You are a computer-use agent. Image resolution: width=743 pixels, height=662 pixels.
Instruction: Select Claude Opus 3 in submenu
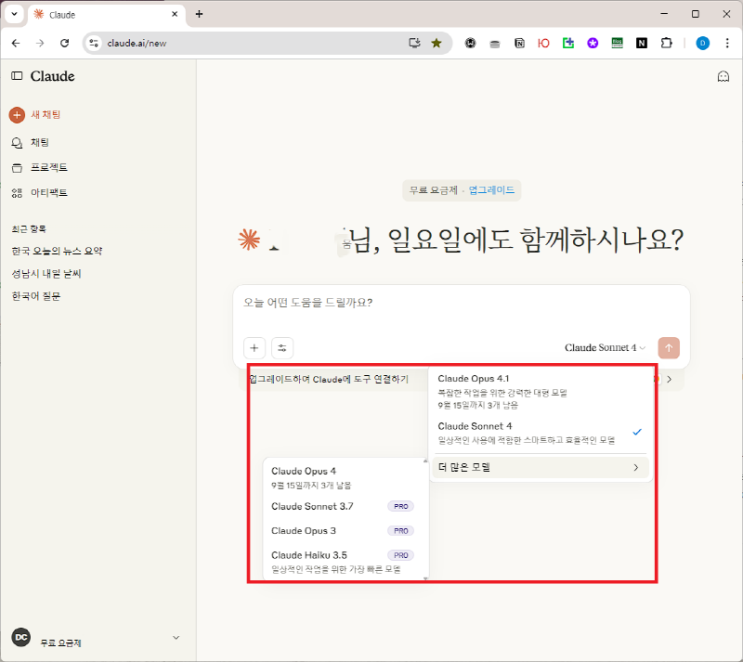click(345, 531)
